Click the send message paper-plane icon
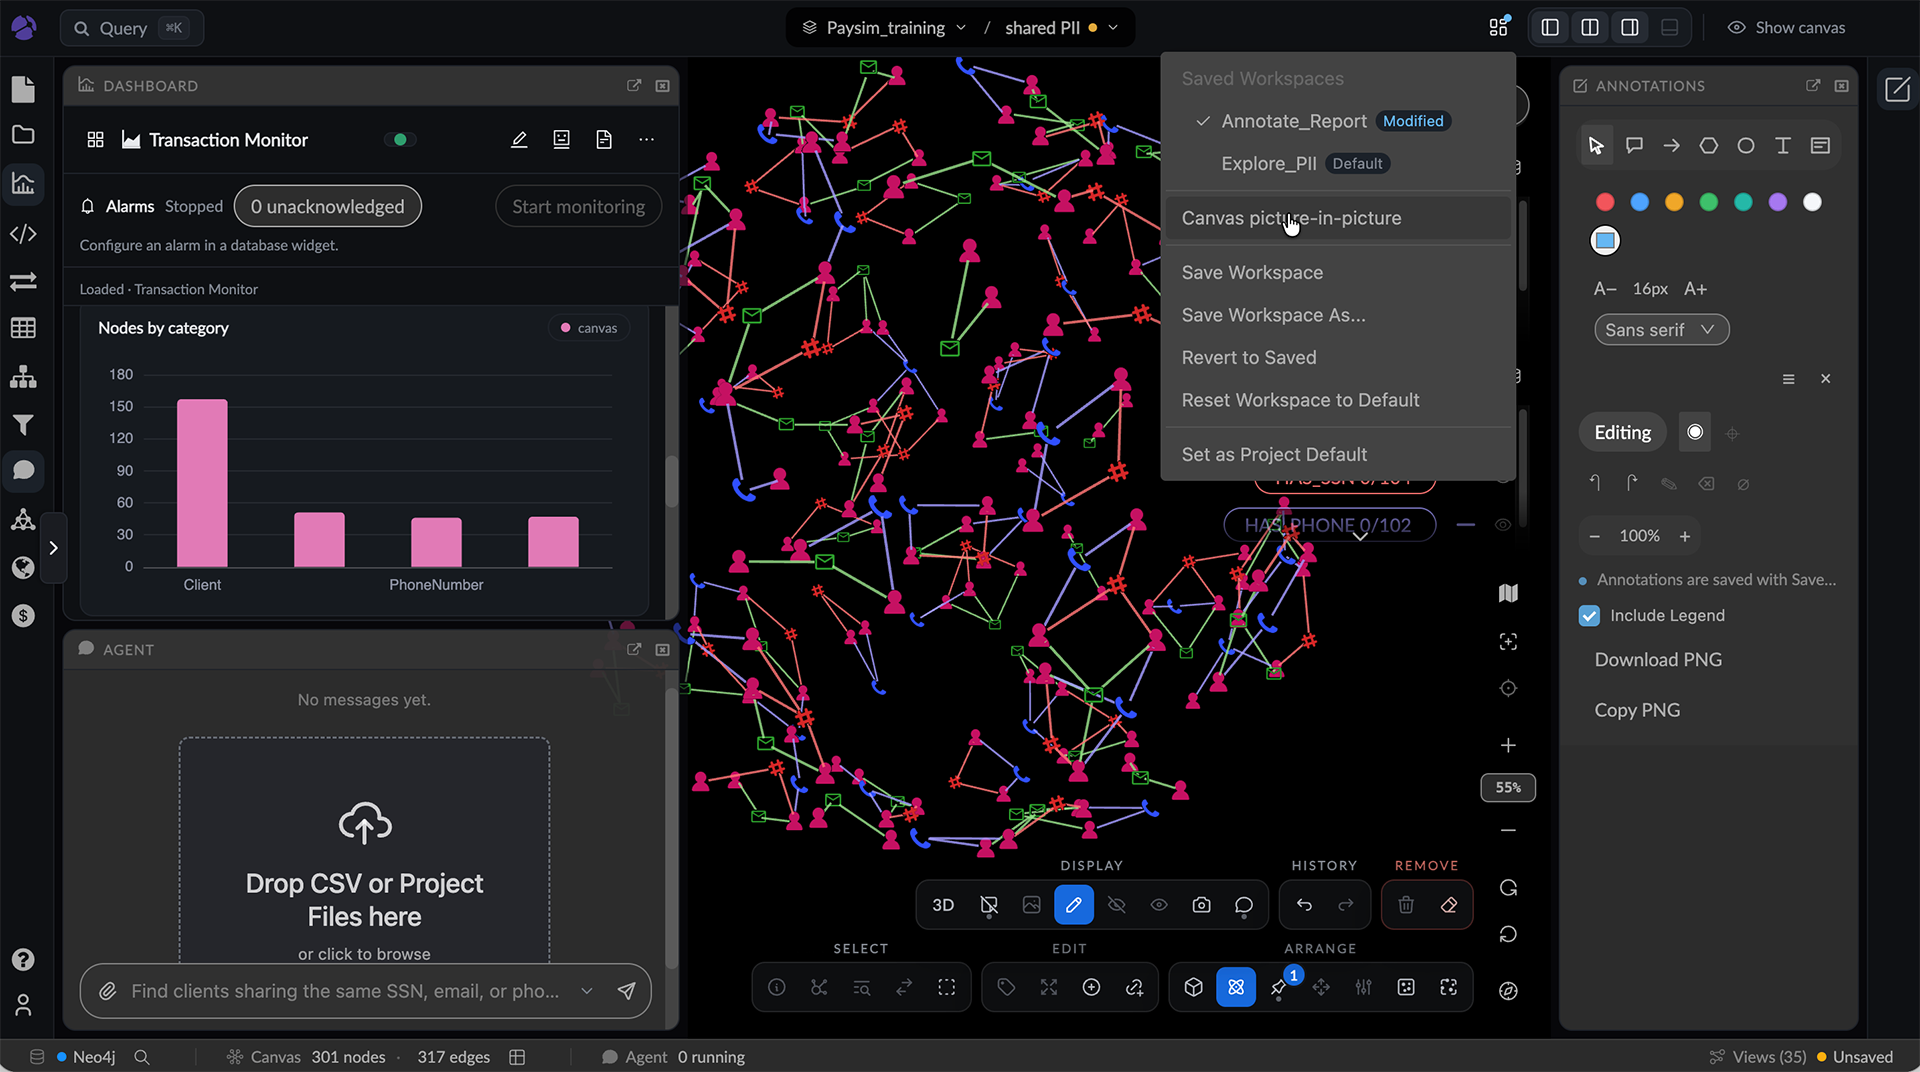The height and width of the screenshot is (1072, 1920). tap(626, 991)
